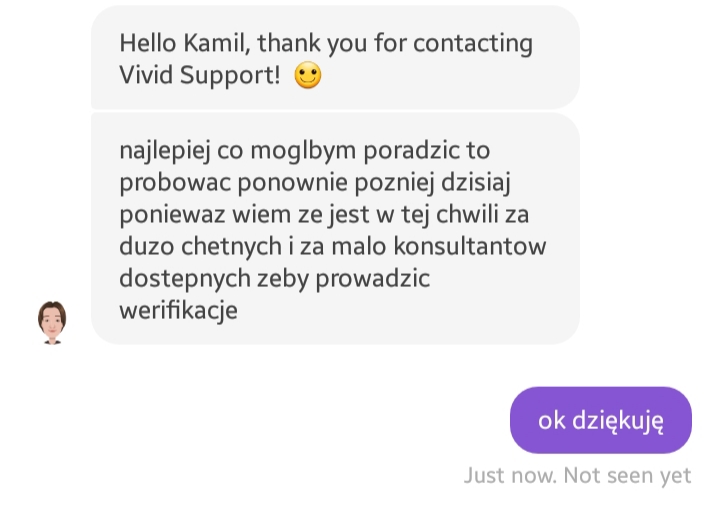Tap the purple 'ok dziękuję' message bubble
720x511 pixels.
(x=601, y=420)
